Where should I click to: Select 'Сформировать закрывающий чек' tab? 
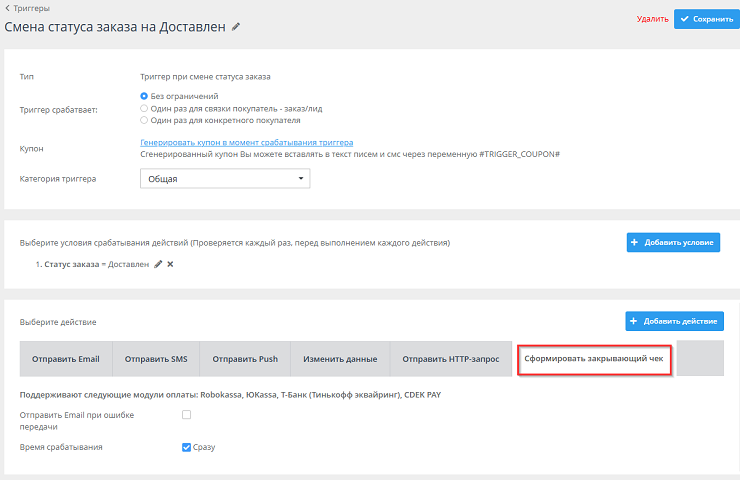click(x=594, y=359)
